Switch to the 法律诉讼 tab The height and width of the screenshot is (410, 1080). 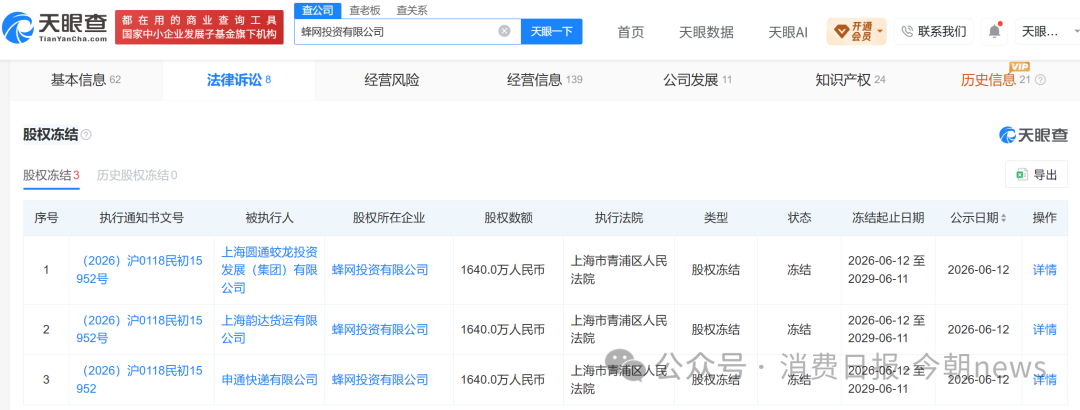coord(238,80)
